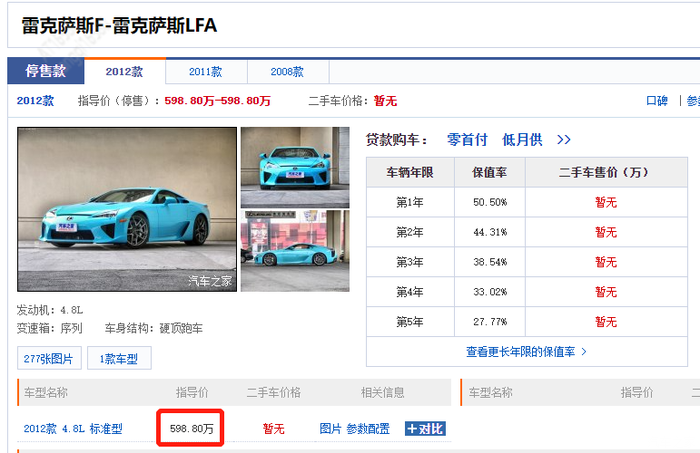700x453 pixels.
Task: Click the 277张图片 button
Action: click(x=49, y=358)
